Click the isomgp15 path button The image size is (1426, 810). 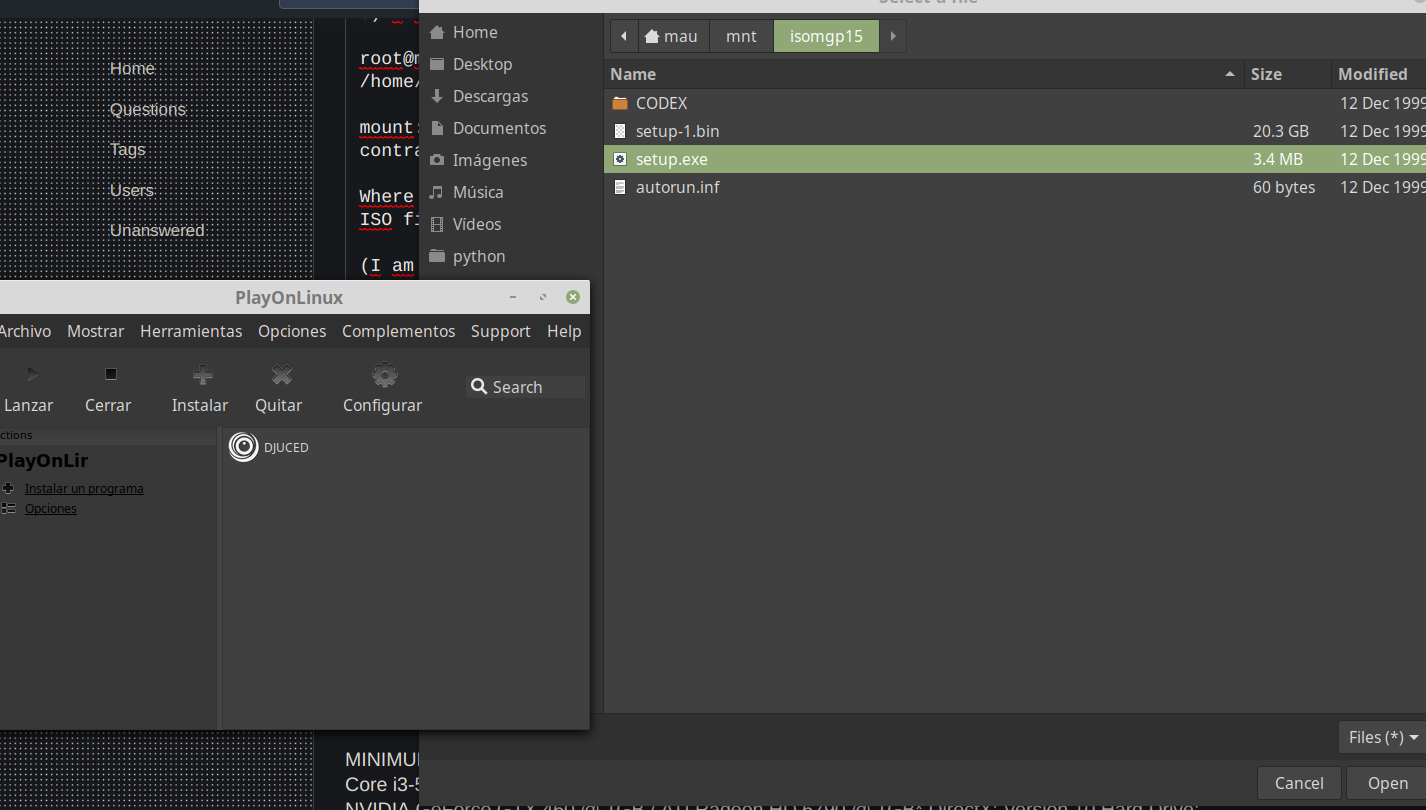826,36
